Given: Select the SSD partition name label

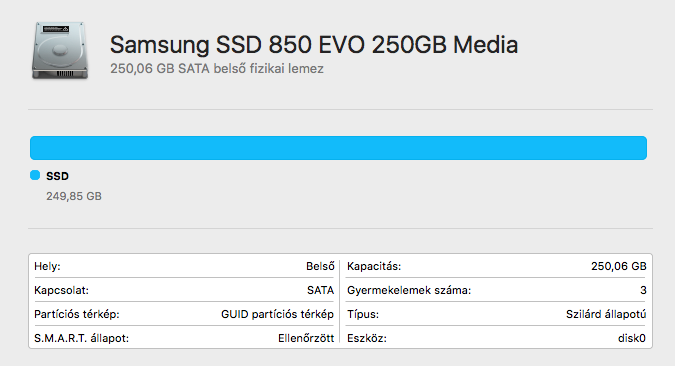Looking at the screenshot, I should click(x=57, y=176).
